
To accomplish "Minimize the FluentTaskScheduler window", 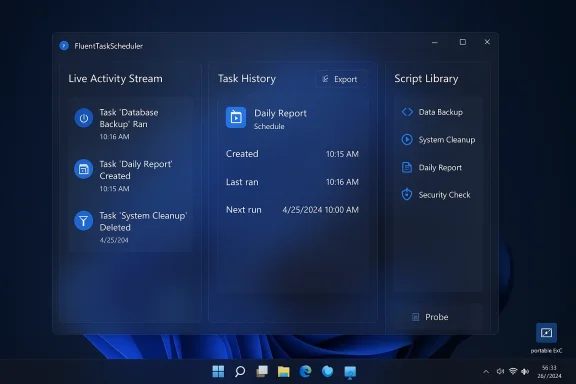I will tap(435, 42).
